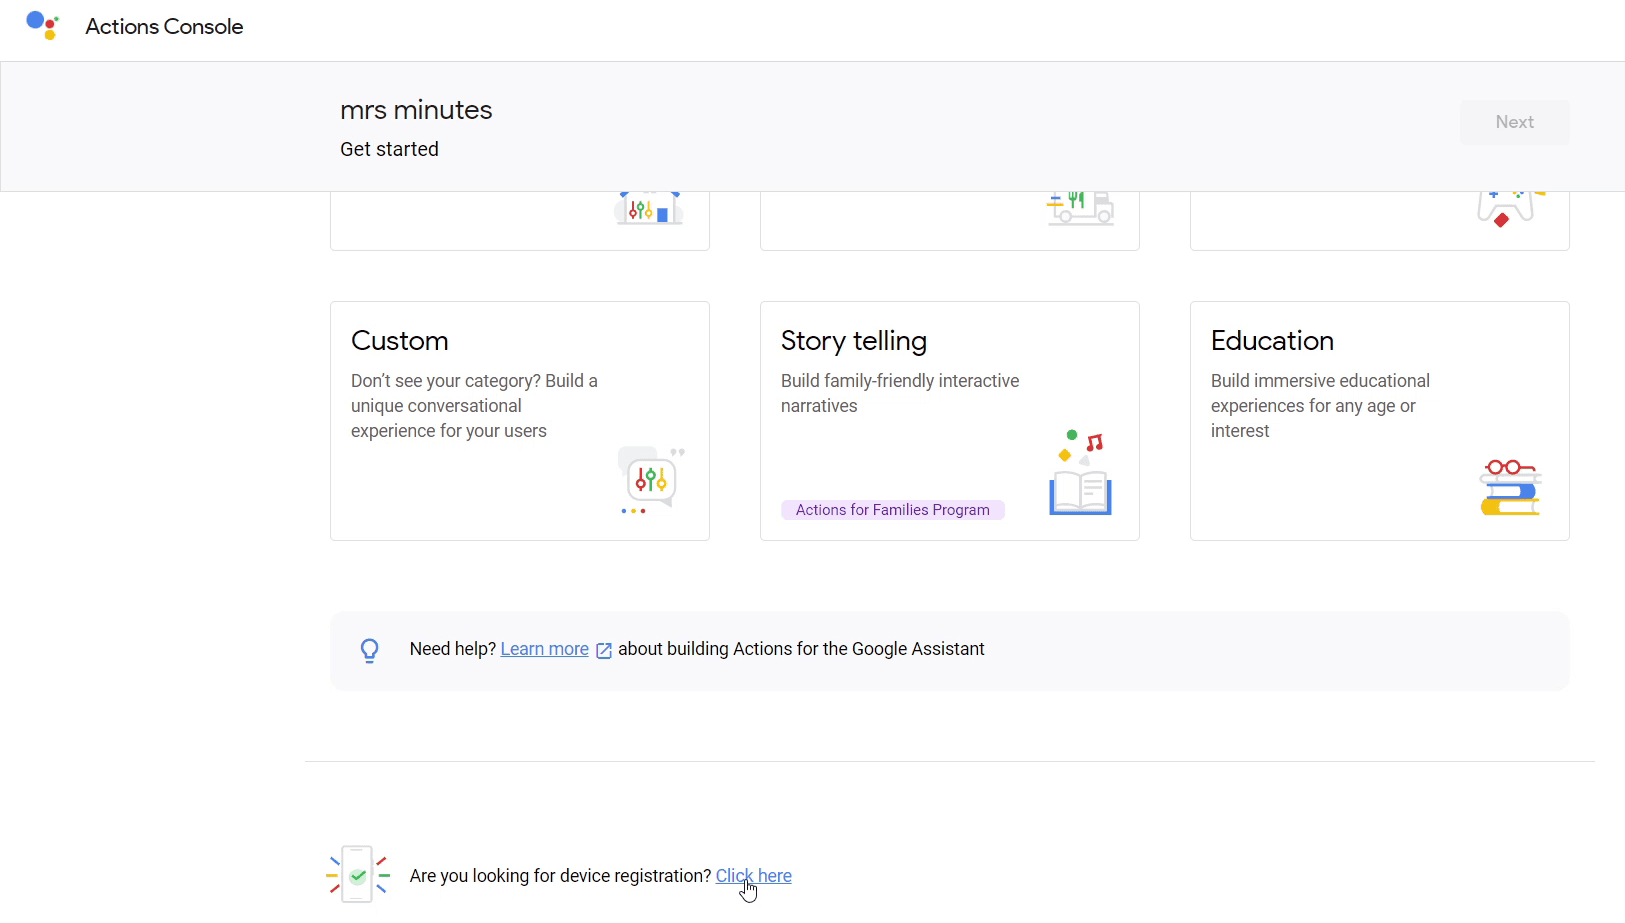
Task: Open the Learn more link
Action: click(544, 648)
